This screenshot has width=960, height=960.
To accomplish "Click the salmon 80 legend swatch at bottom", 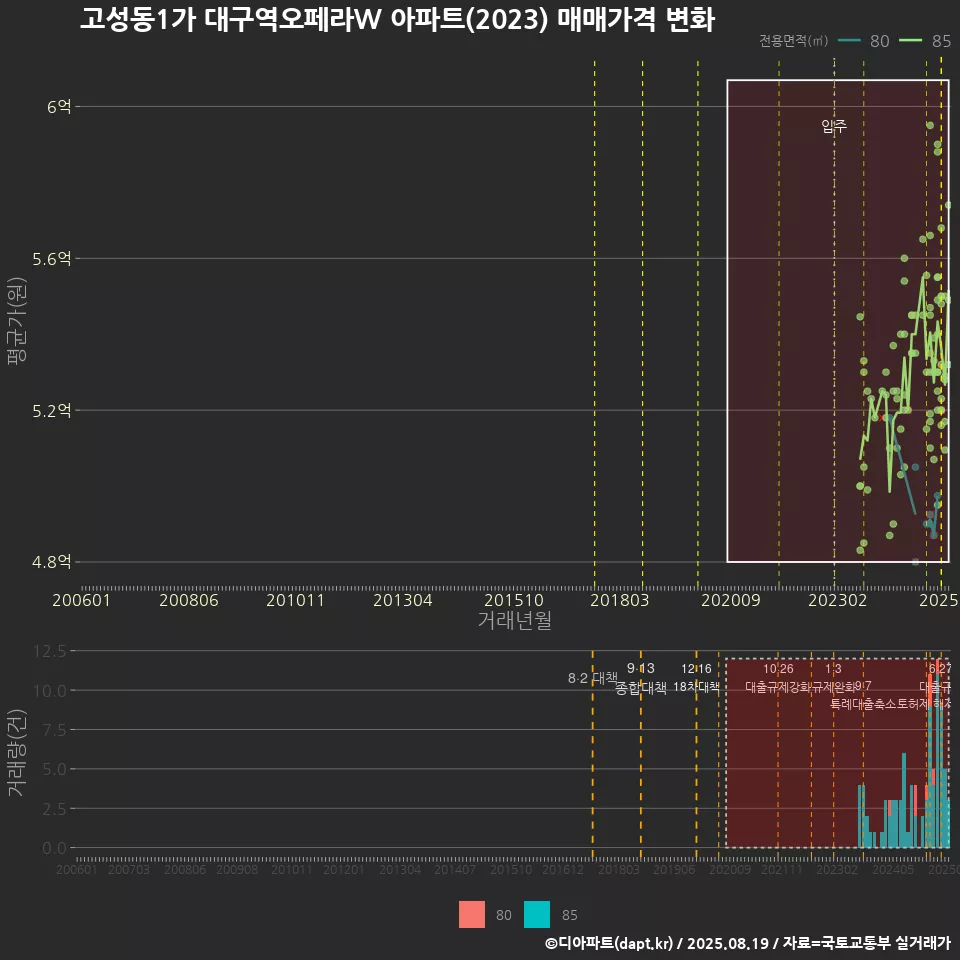I will click(x=471, y=915).
